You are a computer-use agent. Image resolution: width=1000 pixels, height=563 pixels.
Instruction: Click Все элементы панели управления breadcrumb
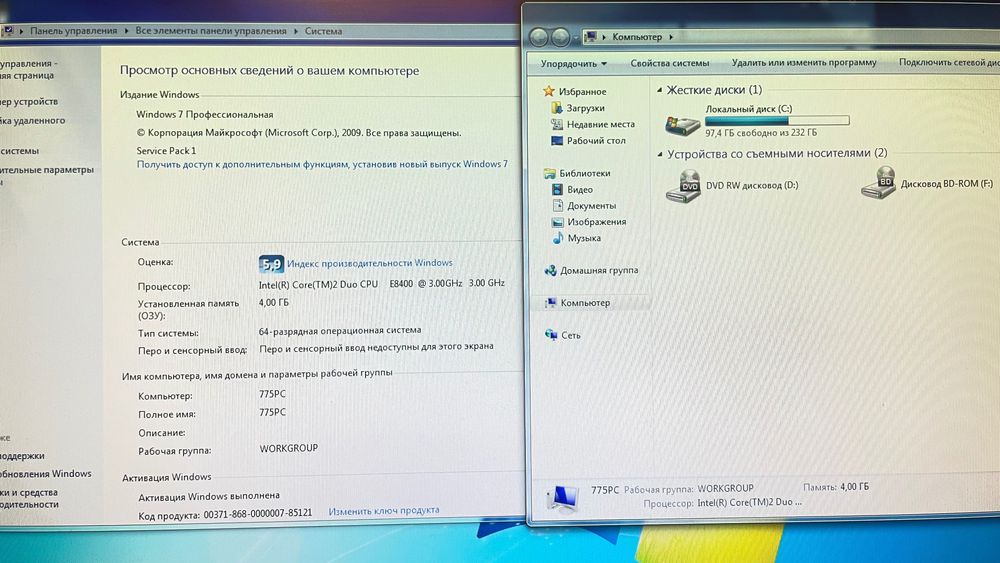(210, 31)
